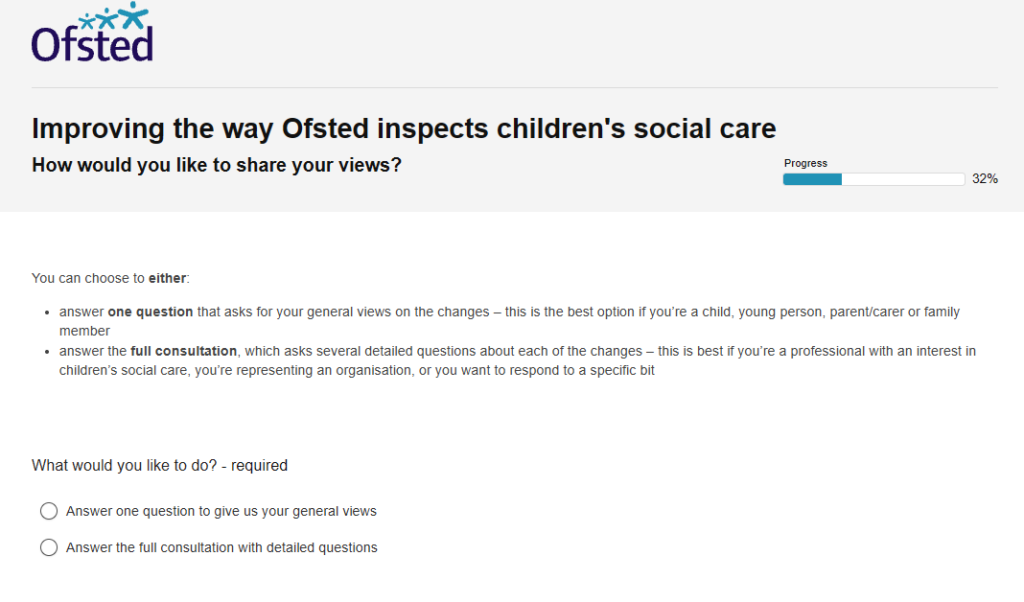Click the 32% progress value

coord(985,179)
